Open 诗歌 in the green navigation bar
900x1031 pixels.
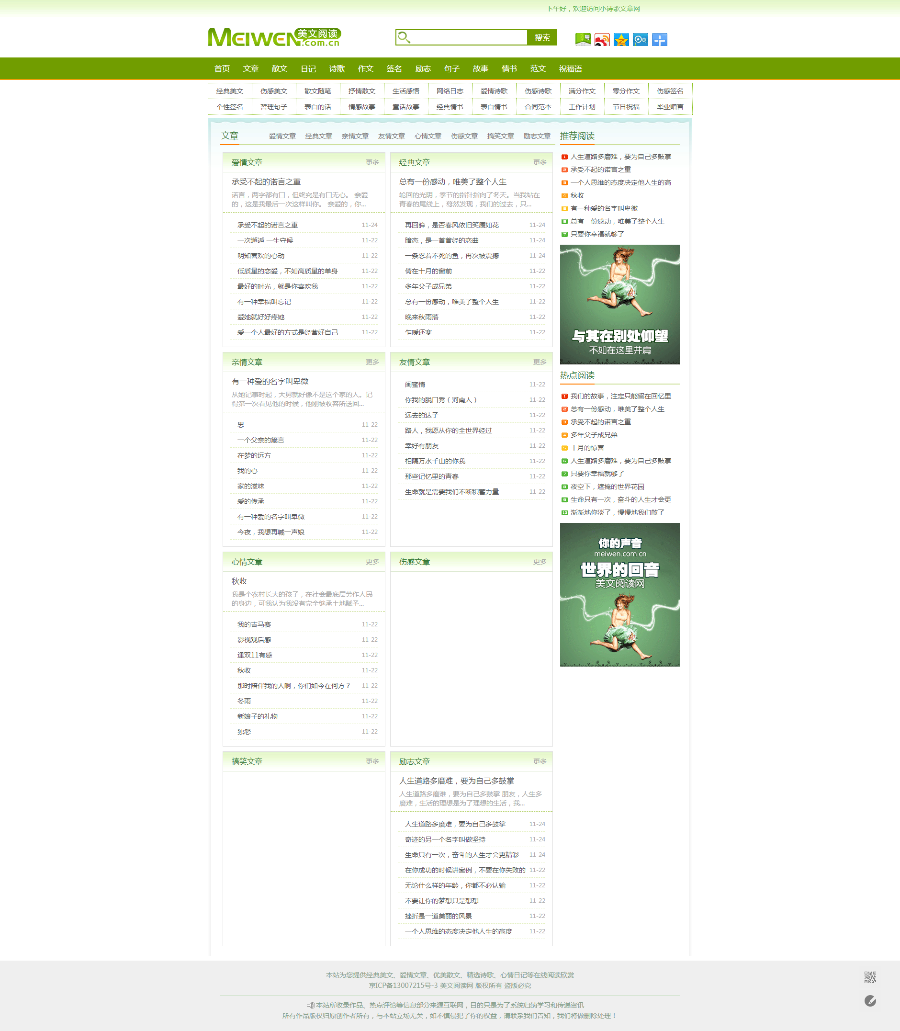337,68
